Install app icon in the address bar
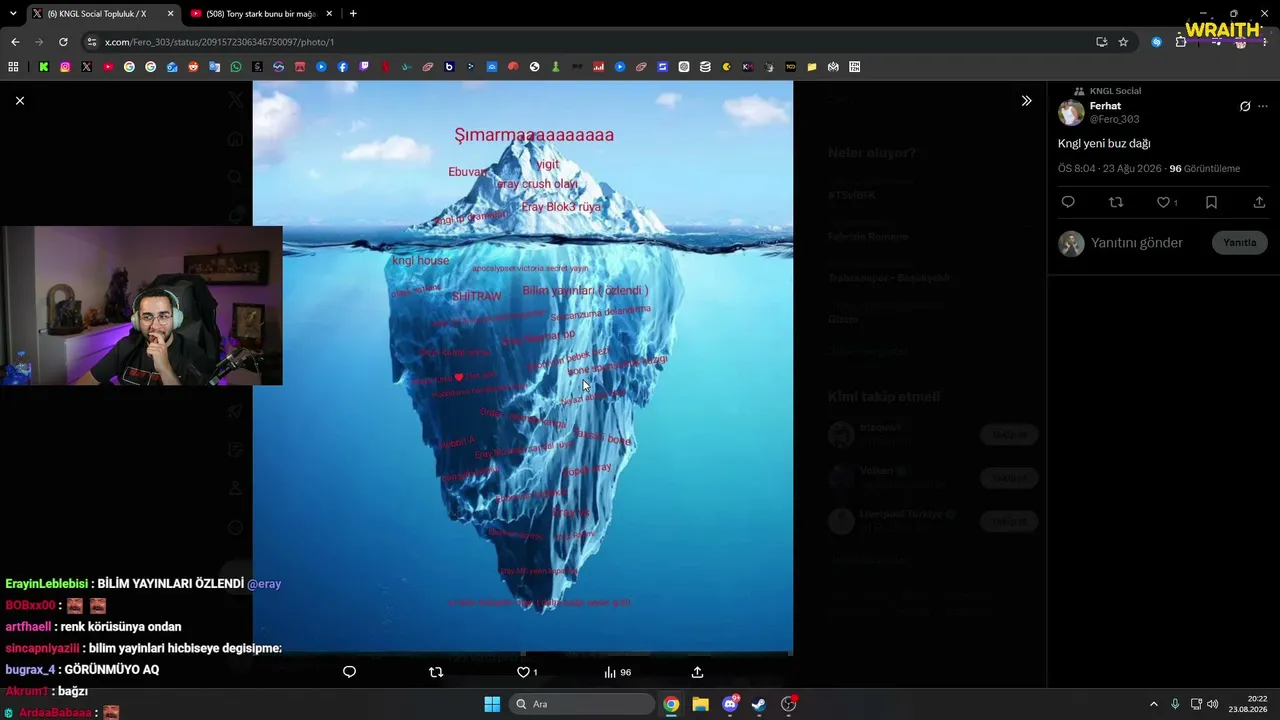 click(x=1101, y=42)
